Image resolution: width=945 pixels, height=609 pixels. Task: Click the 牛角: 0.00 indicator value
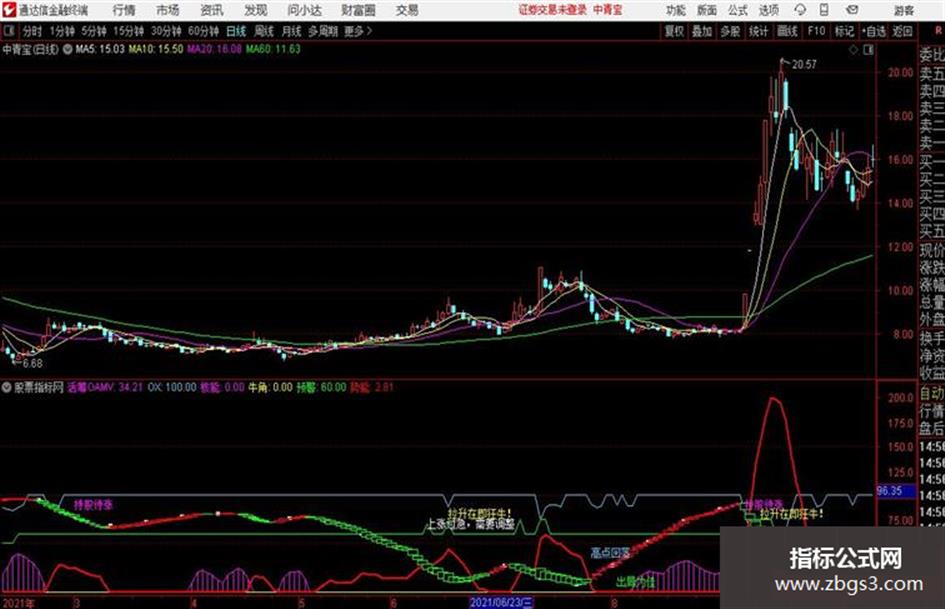pos(270,387)
